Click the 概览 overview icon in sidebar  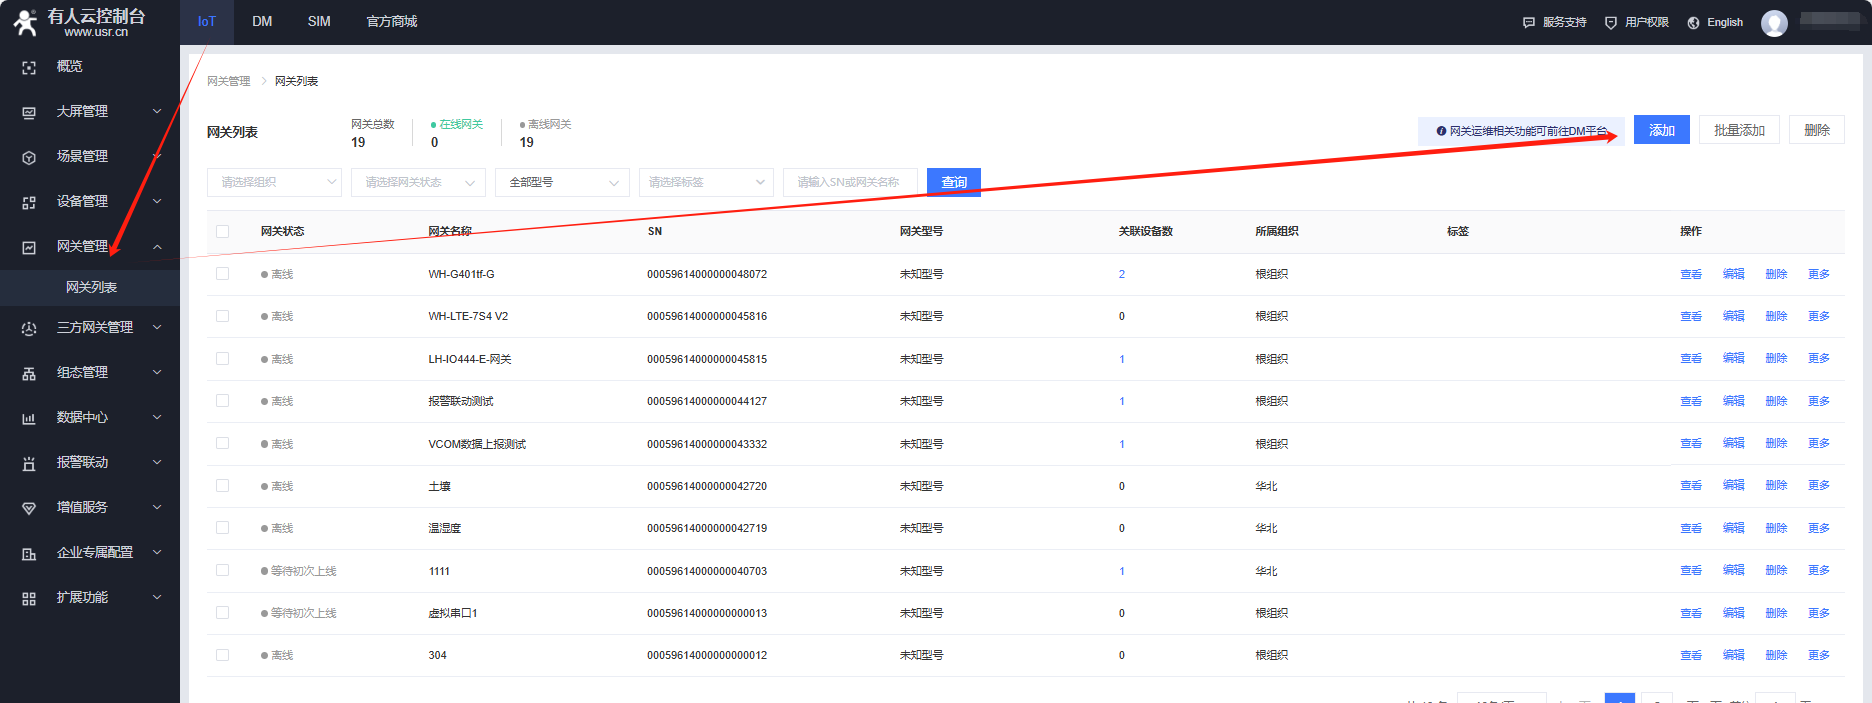pos(29,67)
